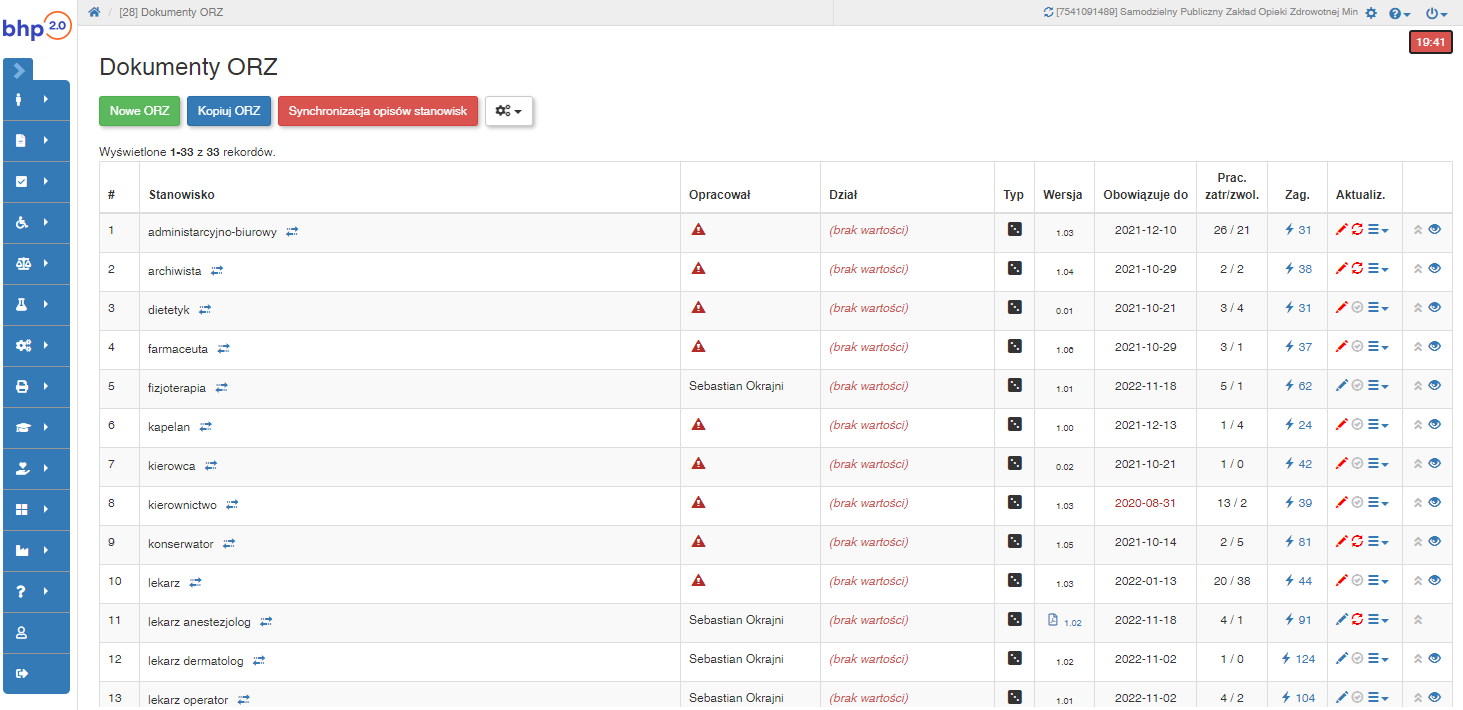
Task: Click the red pencil edit icon for dietetyk row
Action: pos(1342,308)
